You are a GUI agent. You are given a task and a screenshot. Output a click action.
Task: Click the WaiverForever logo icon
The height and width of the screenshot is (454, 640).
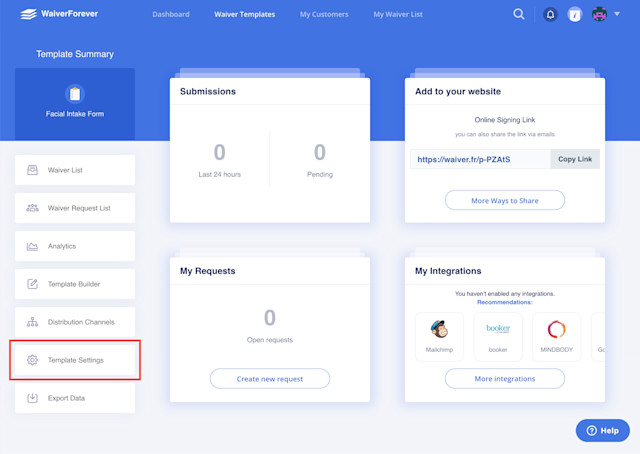click(28, 14)
